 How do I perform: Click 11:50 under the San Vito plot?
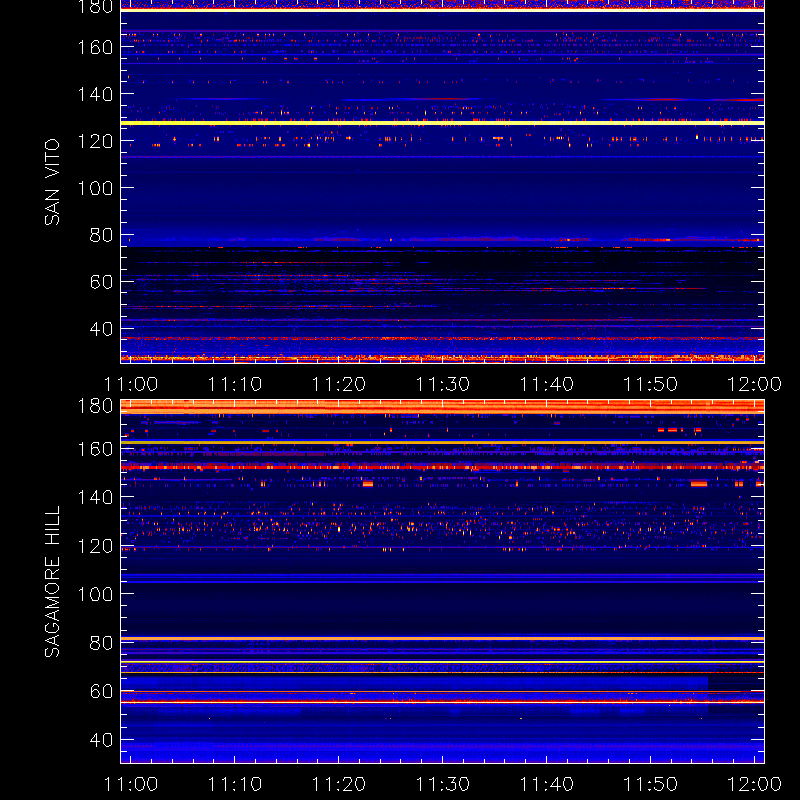coord(651,384)
